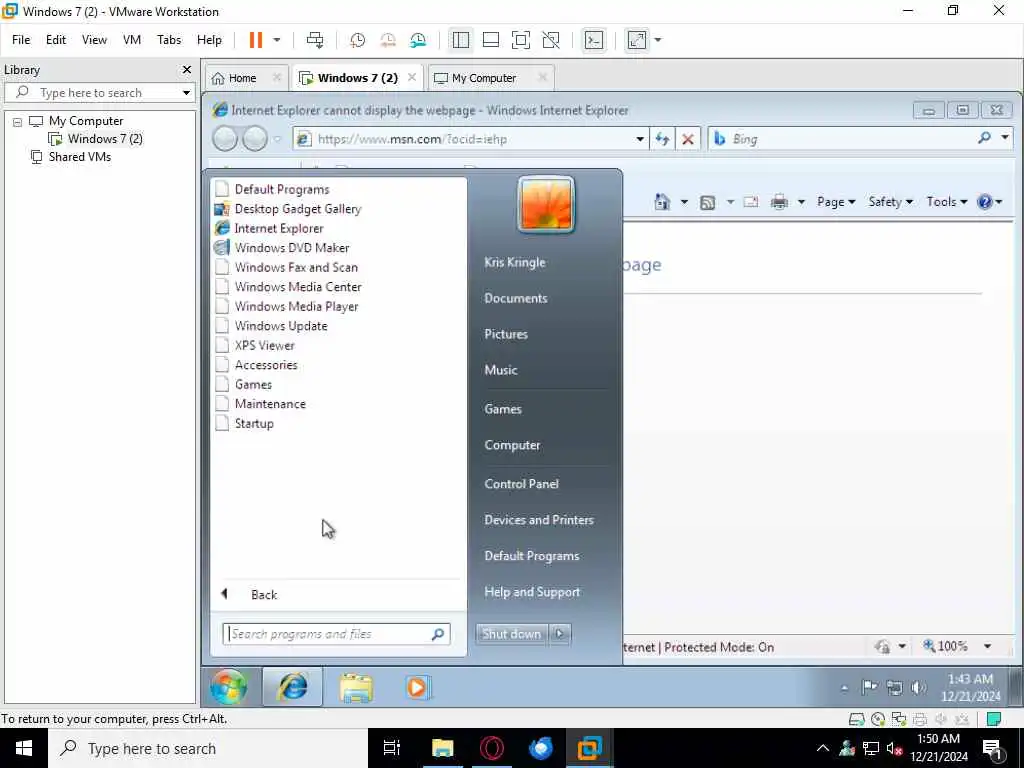
Task: Click the Shut down button
Action: click(x=511, y=633)
